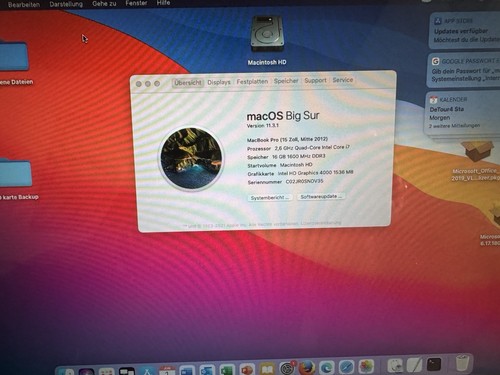Image resolution: width=500 pixels, height=375 pixels.
Task: Open Mission Control from the dock
Action: click(127, 371)
